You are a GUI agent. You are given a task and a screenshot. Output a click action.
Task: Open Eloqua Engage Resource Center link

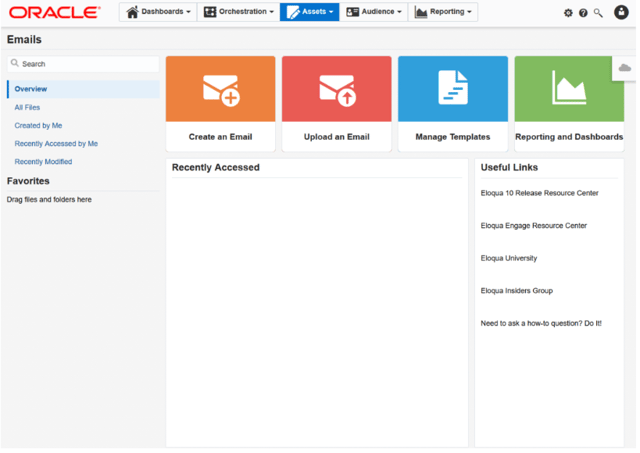[533, 226]
